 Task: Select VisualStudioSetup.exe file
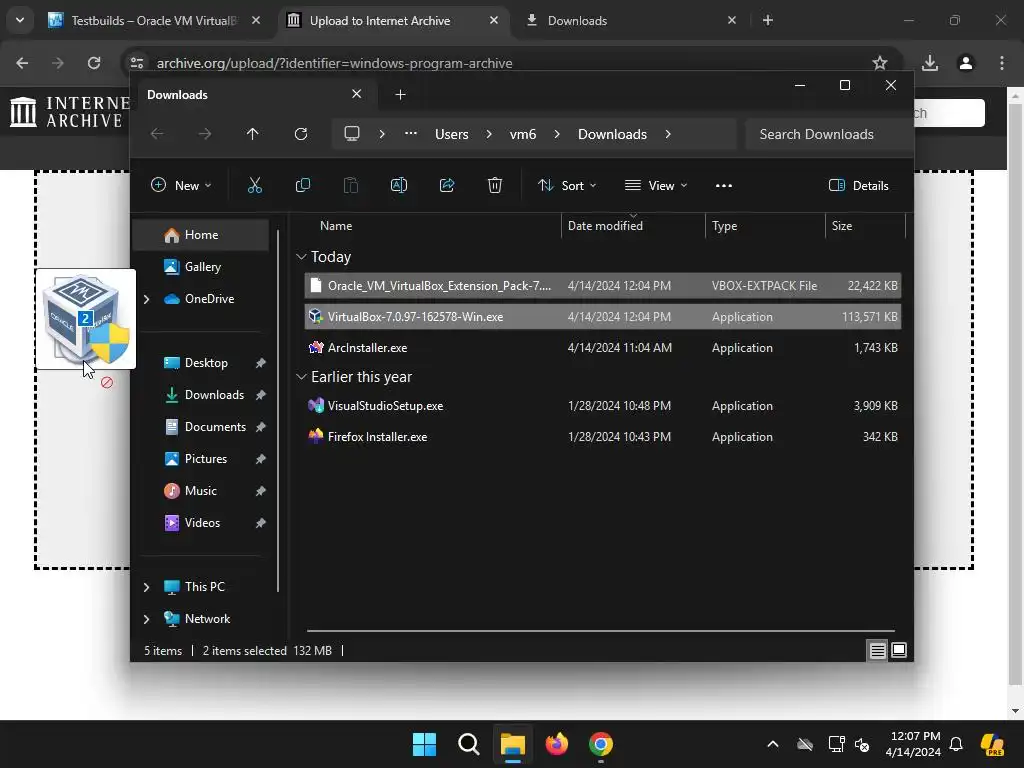point(603,406)
